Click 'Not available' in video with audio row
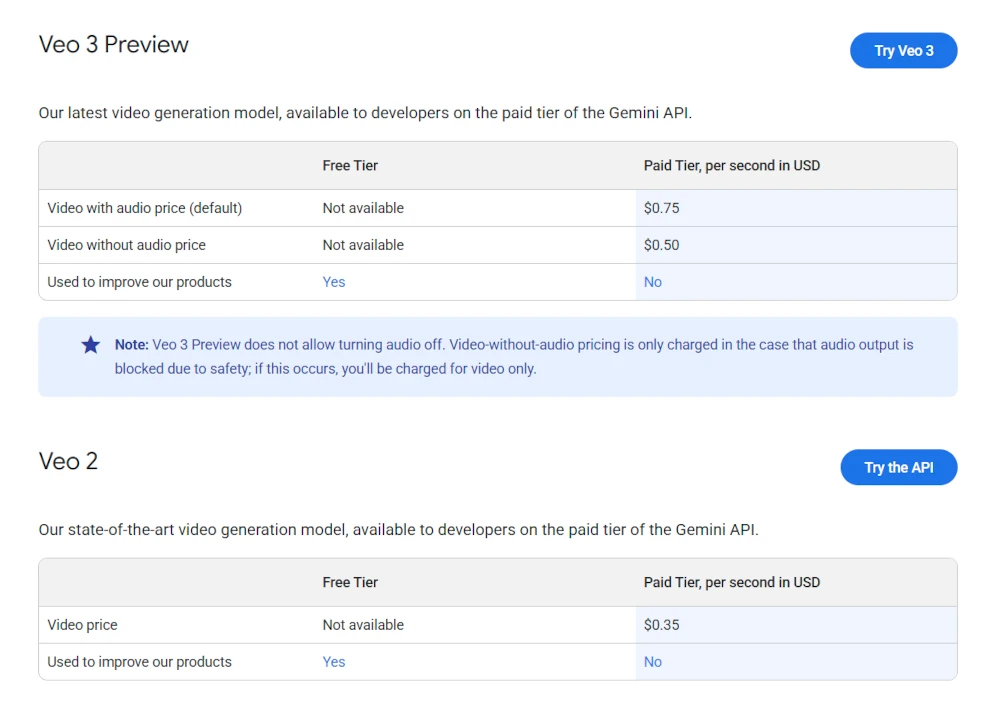The height and width of the screenshot is (710, 1000). [x=363, y=208]
